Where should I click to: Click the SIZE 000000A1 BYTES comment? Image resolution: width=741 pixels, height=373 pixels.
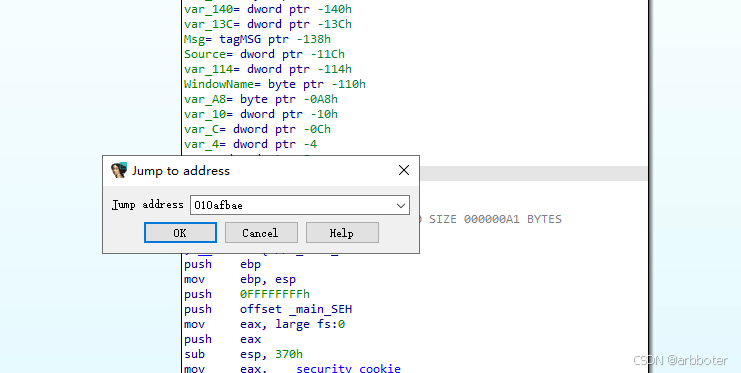495,219
